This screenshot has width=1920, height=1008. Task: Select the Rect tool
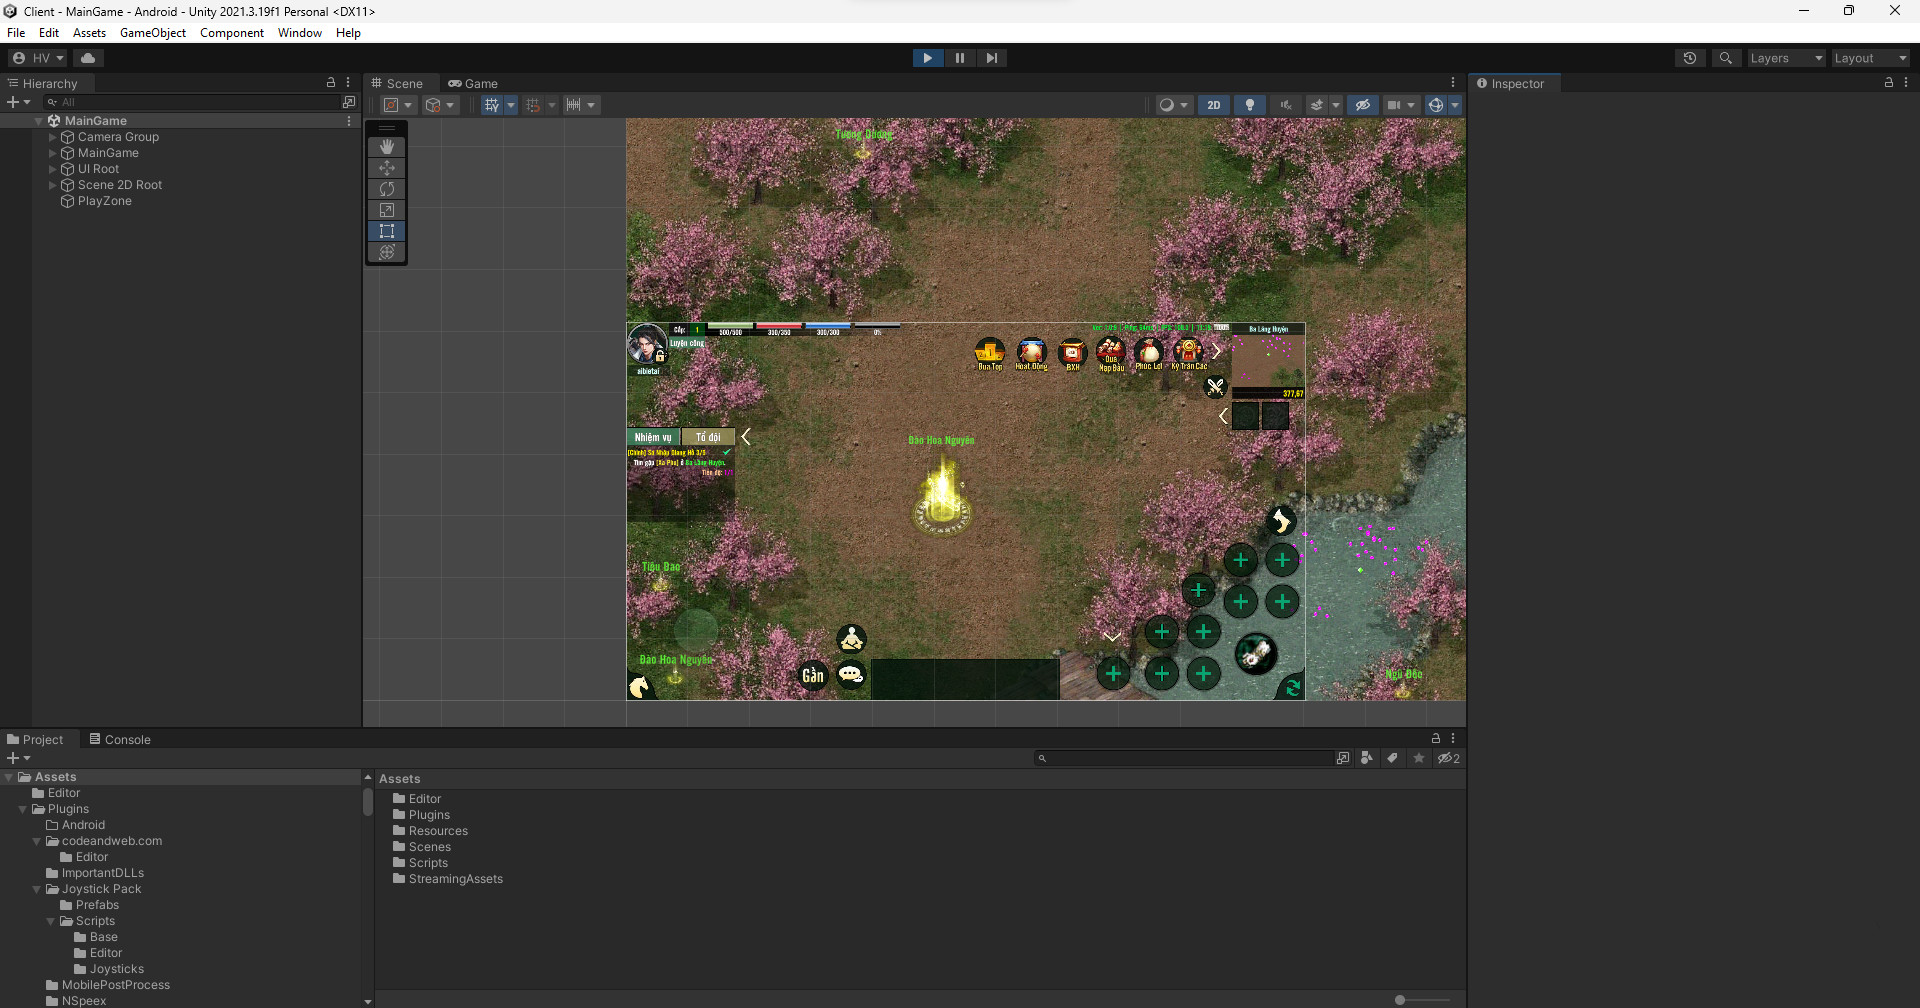pyautogui.click(x=387, y=231)
